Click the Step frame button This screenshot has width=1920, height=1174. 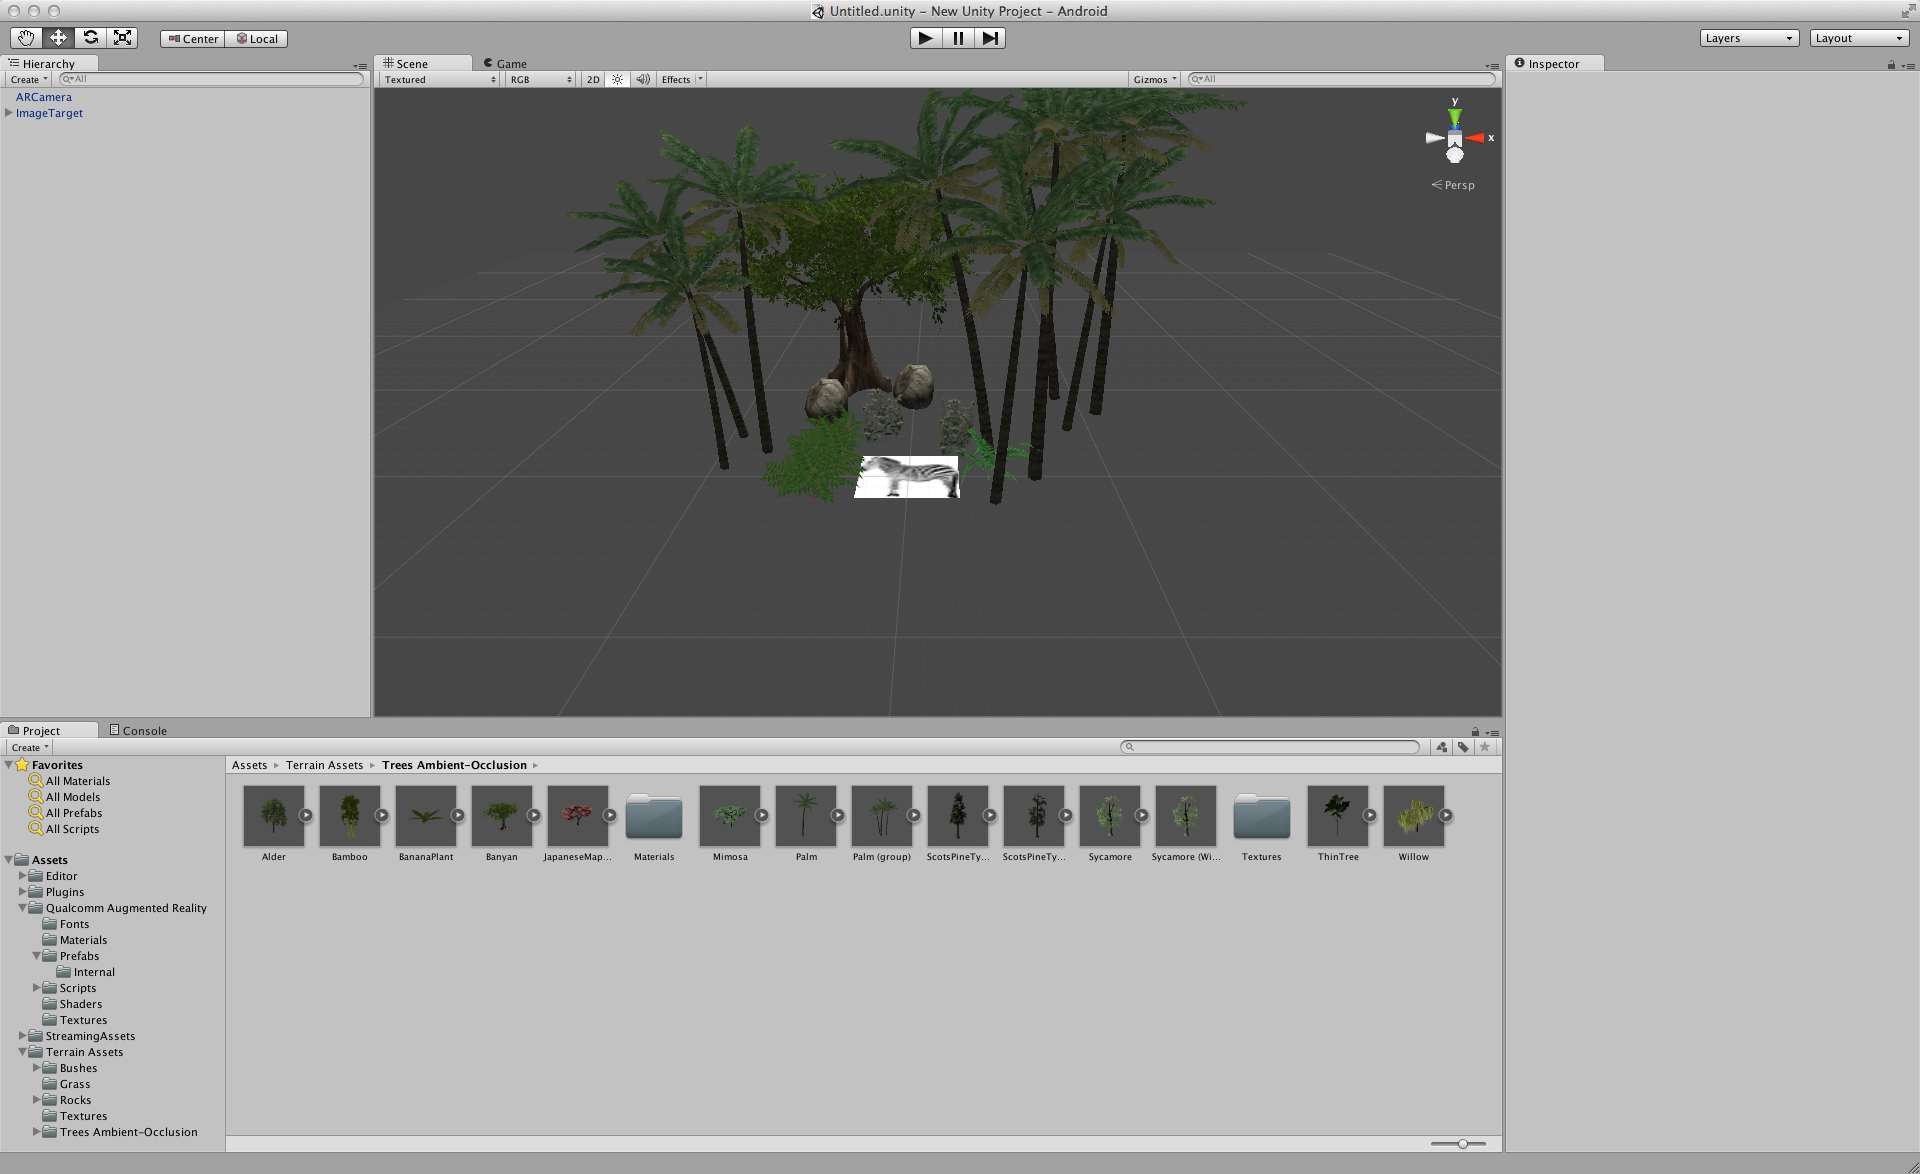pos(989,38)
